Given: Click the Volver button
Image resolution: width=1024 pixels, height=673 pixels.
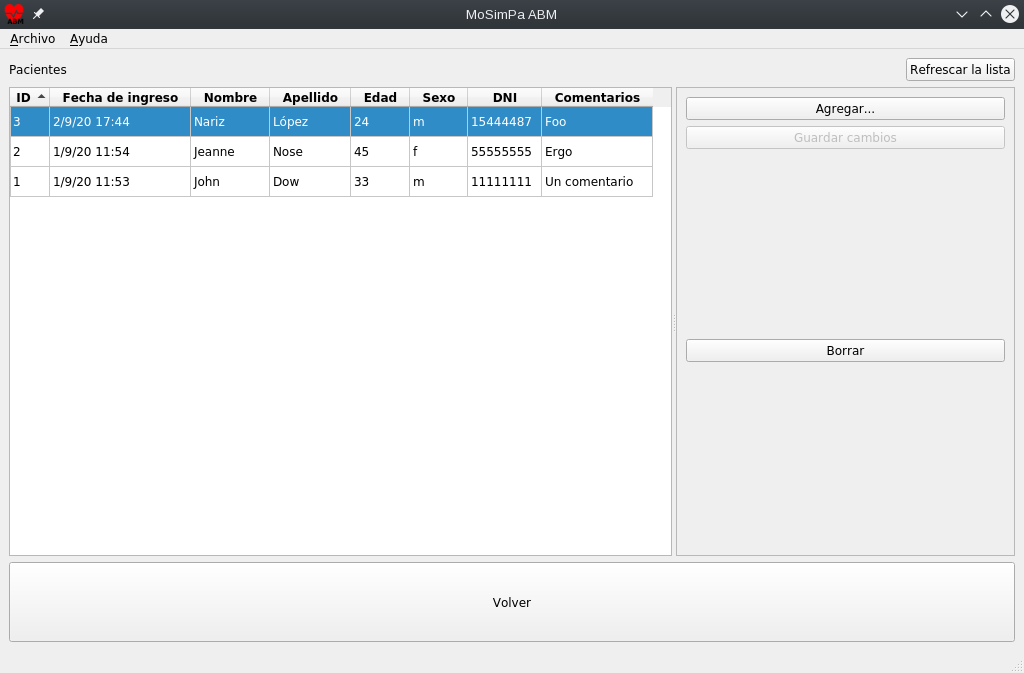Looking at the screenshot, I should point(511,603).
